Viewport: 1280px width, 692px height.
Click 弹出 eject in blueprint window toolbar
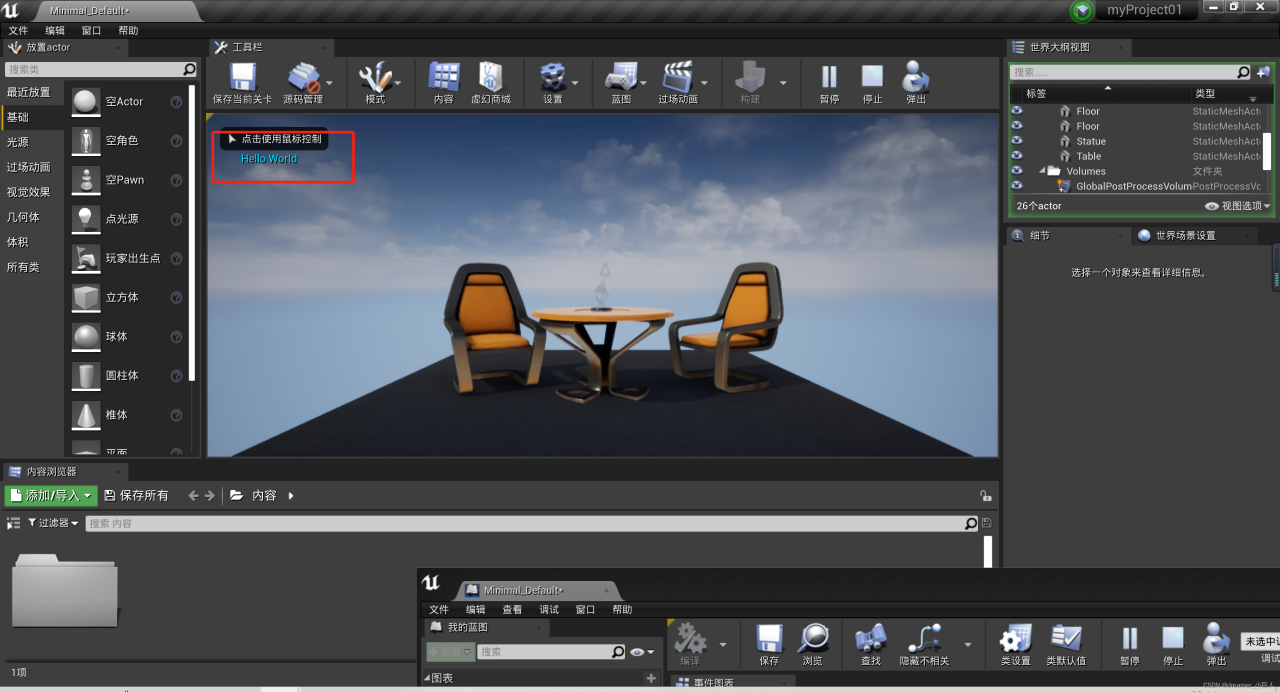(1216, 638)
